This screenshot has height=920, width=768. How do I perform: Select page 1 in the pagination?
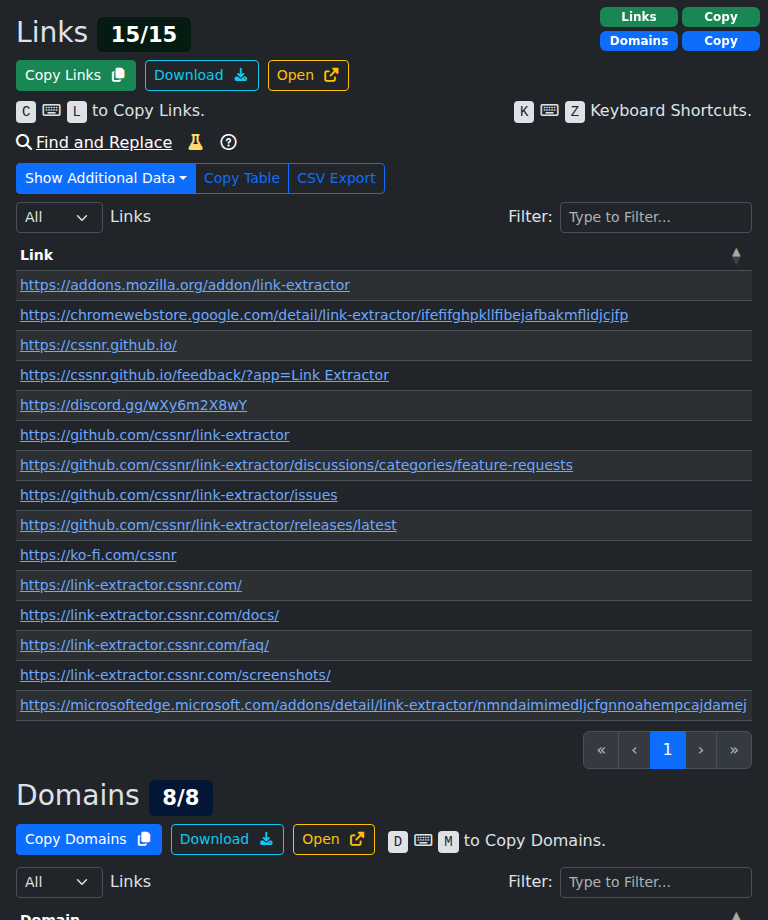point(668,749)
